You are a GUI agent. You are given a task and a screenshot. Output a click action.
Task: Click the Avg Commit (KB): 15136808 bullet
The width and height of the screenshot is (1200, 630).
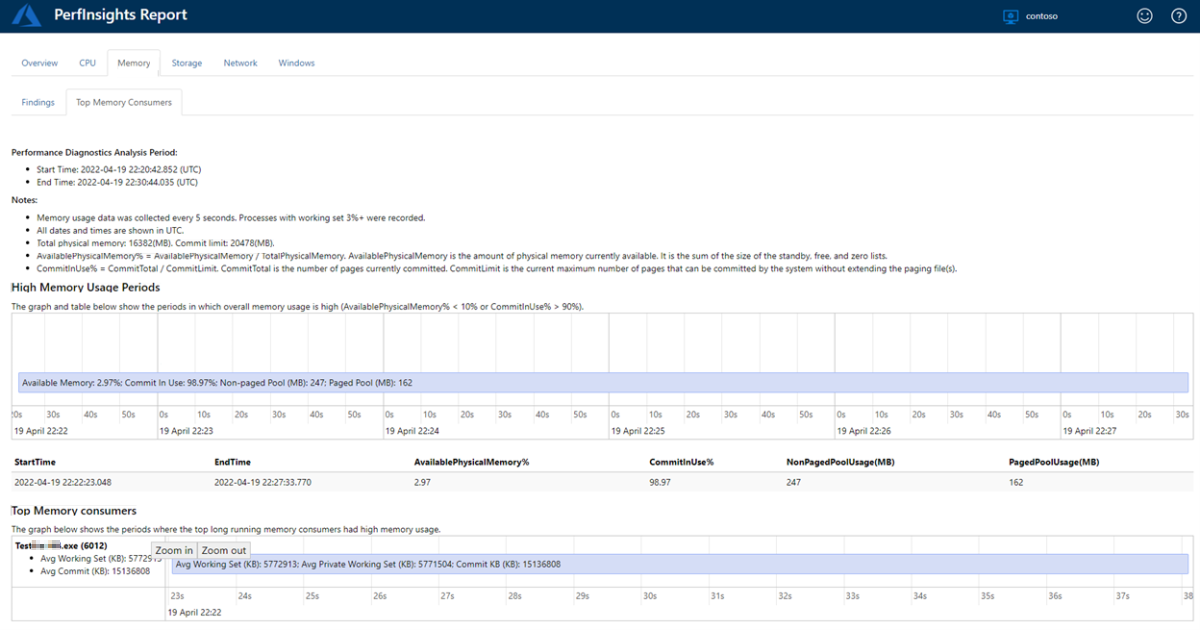[x=95, y=571]
